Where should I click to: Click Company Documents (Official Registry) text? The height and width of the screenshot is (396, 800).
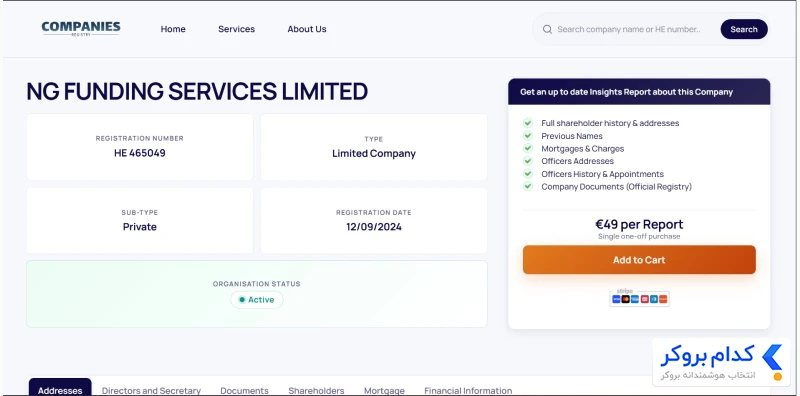[616, 187]
